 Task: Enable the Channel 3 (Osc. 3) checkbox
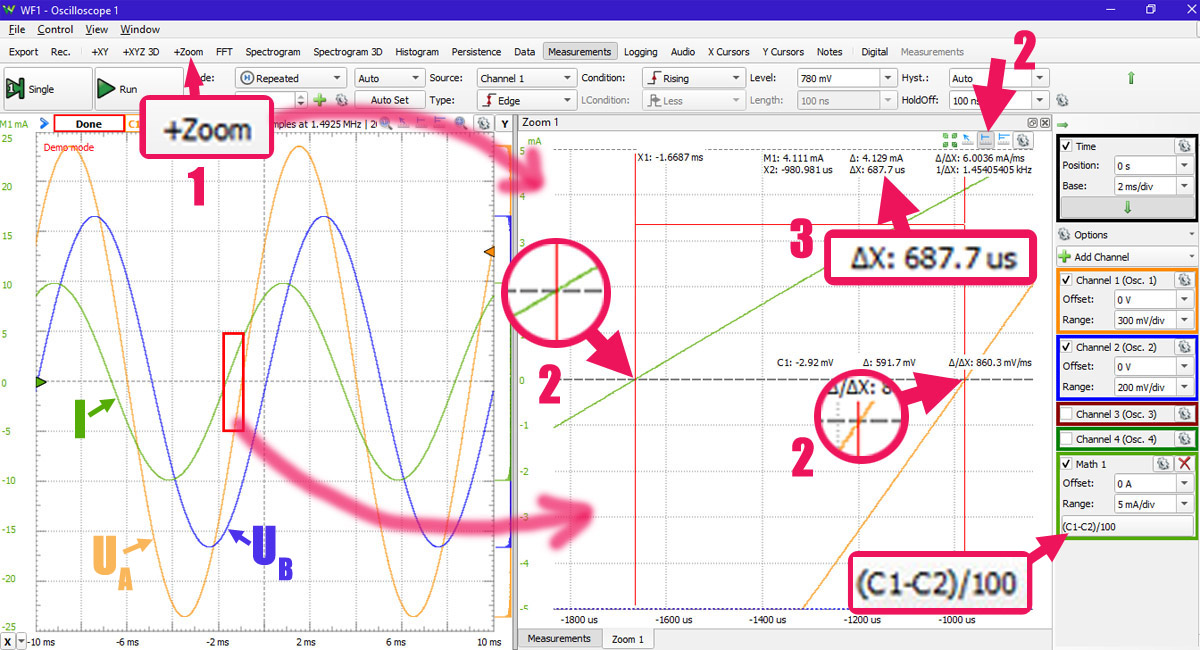pos(1066,414)
